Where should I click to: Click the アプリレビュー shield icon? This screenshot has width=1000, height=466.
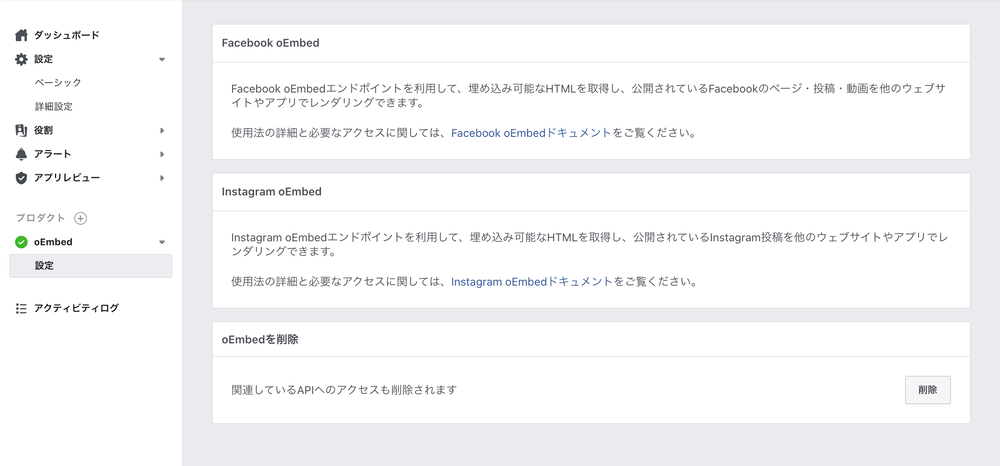pos(21,178)
